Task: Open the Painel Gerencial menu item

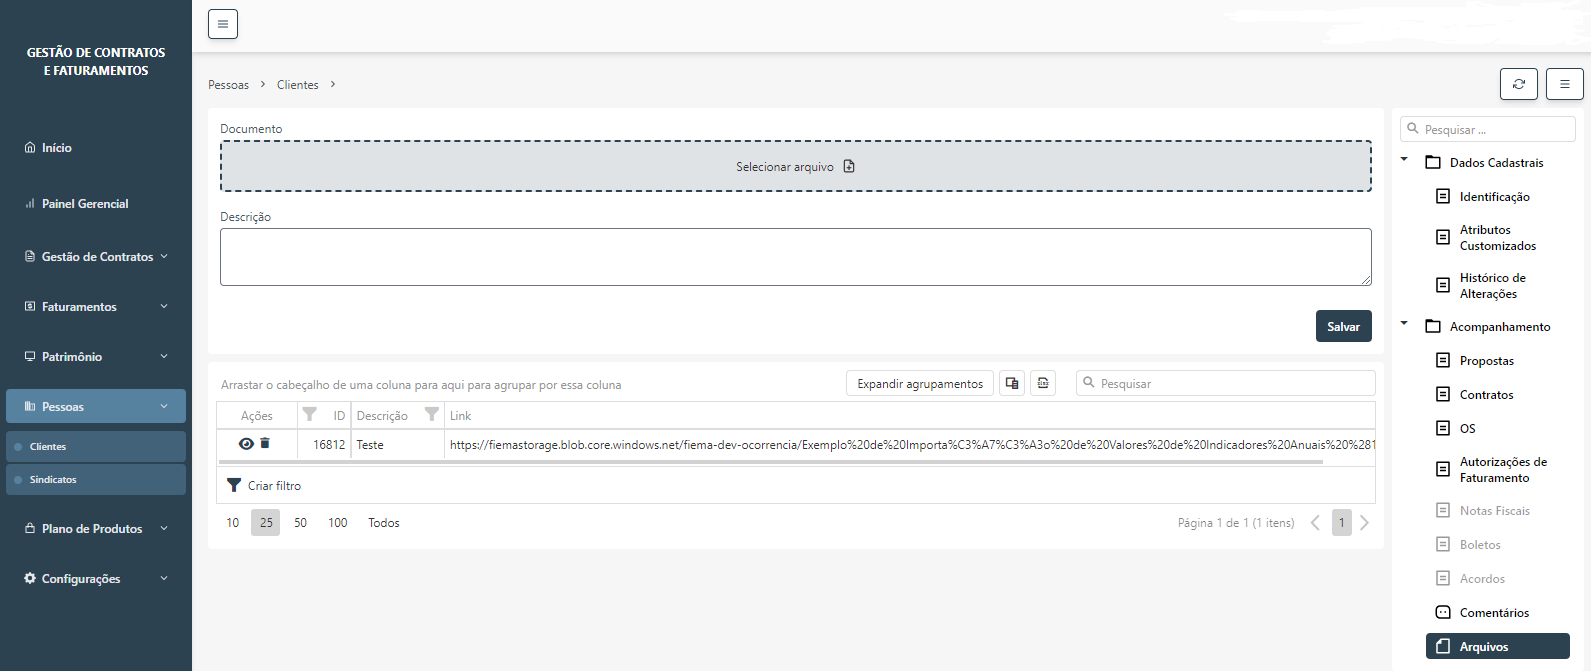Action: 85,204
